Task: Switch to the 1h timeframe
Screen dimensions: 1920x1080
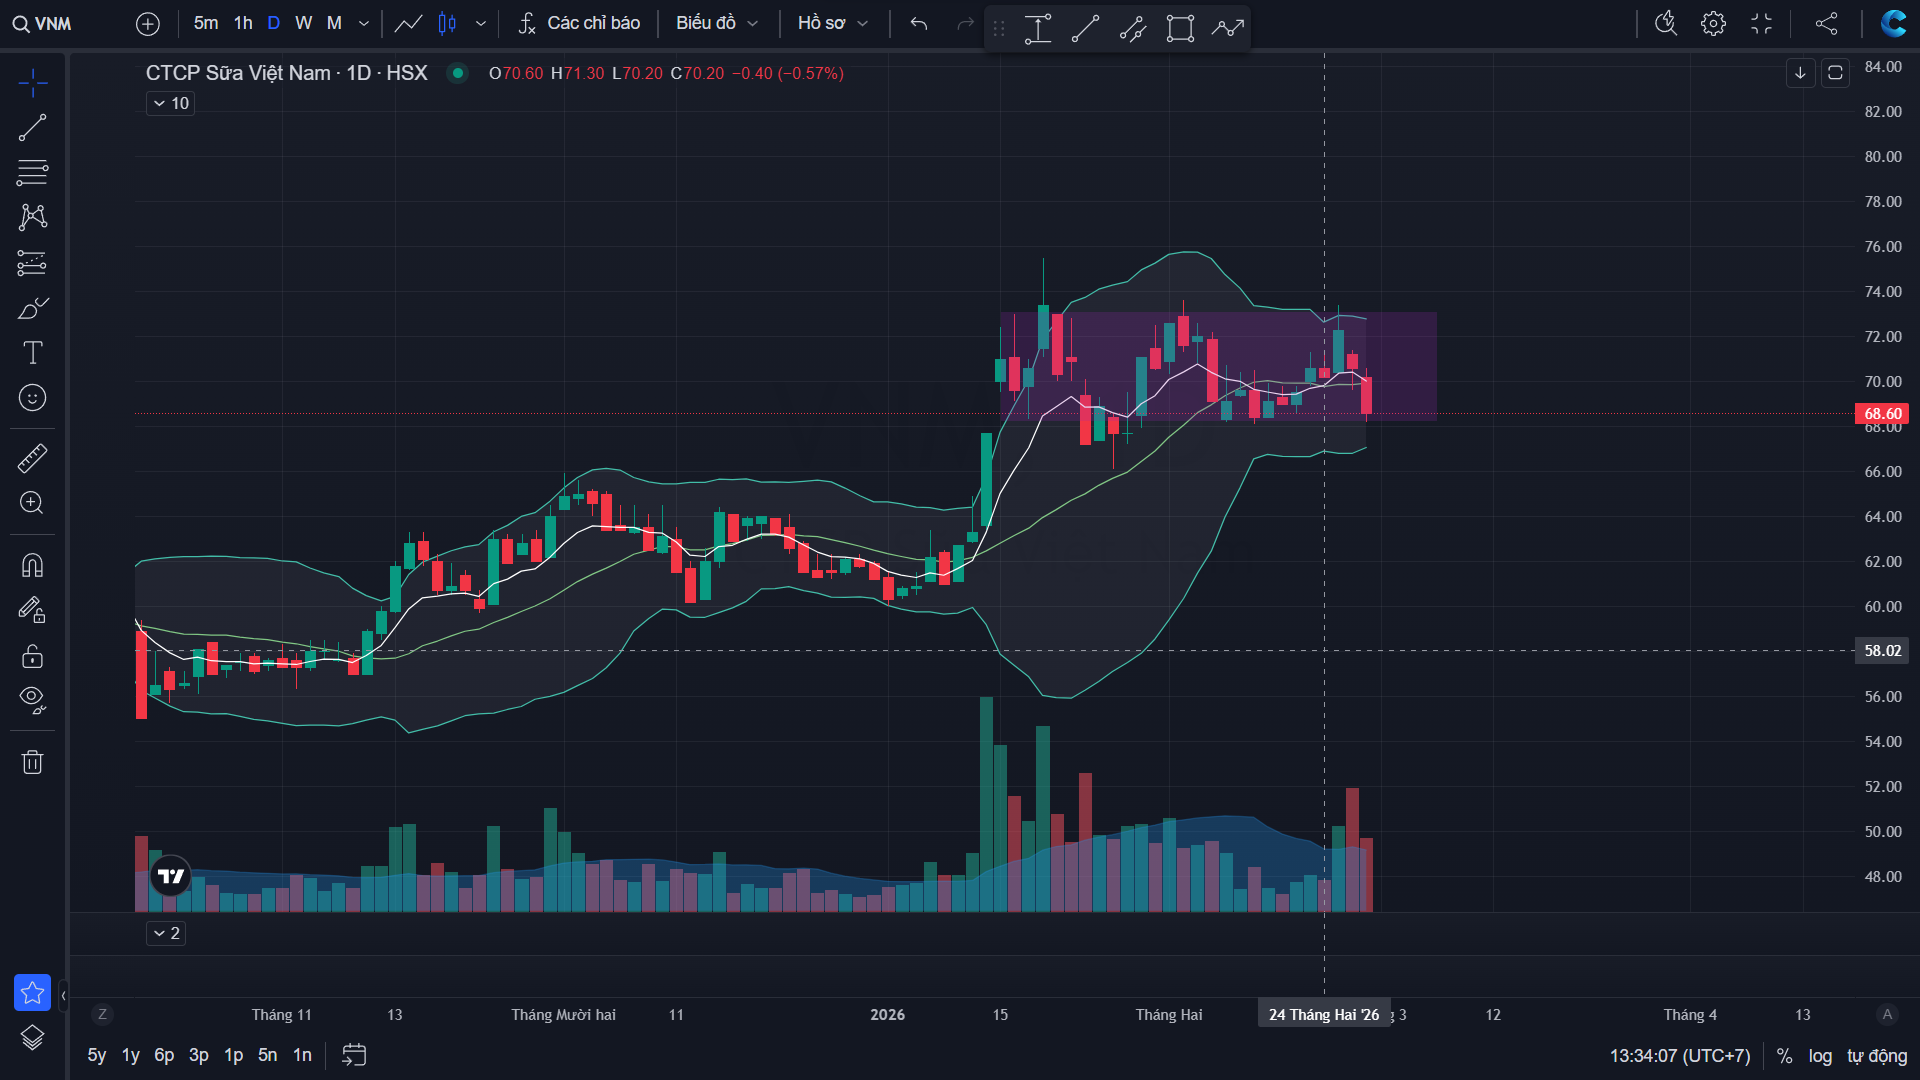Action: pos(243,23)
